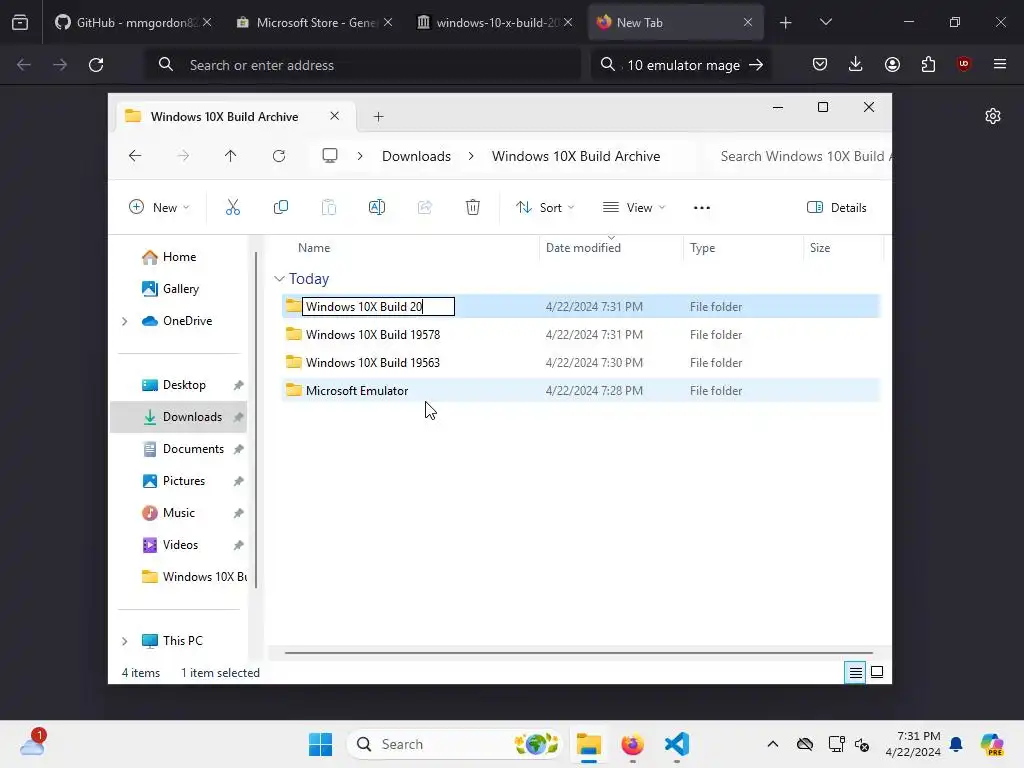
Task: Refresh the File Explorer folder view
Action: pos(279,156)
